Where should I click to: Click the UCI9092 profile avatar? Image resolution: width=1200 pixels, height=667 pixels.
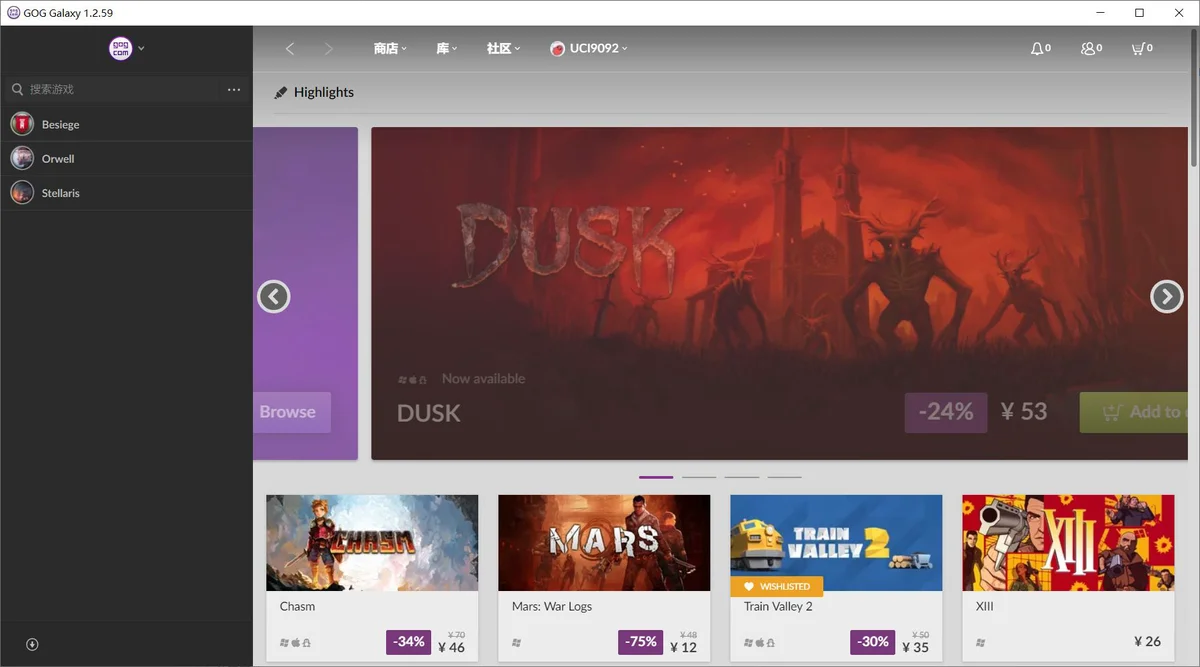(557, 48)
